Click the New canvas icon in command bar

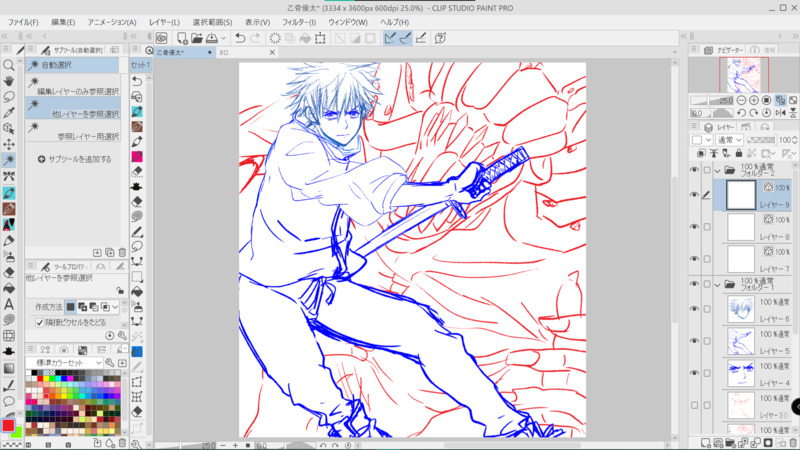point(182,38)
